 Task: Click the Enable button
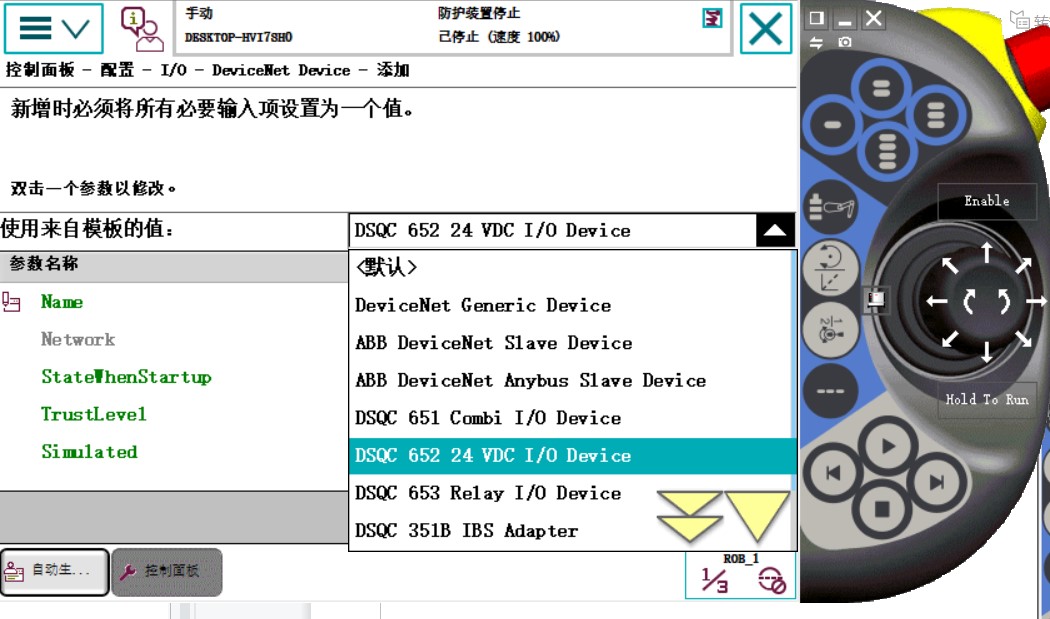point(986,201)
